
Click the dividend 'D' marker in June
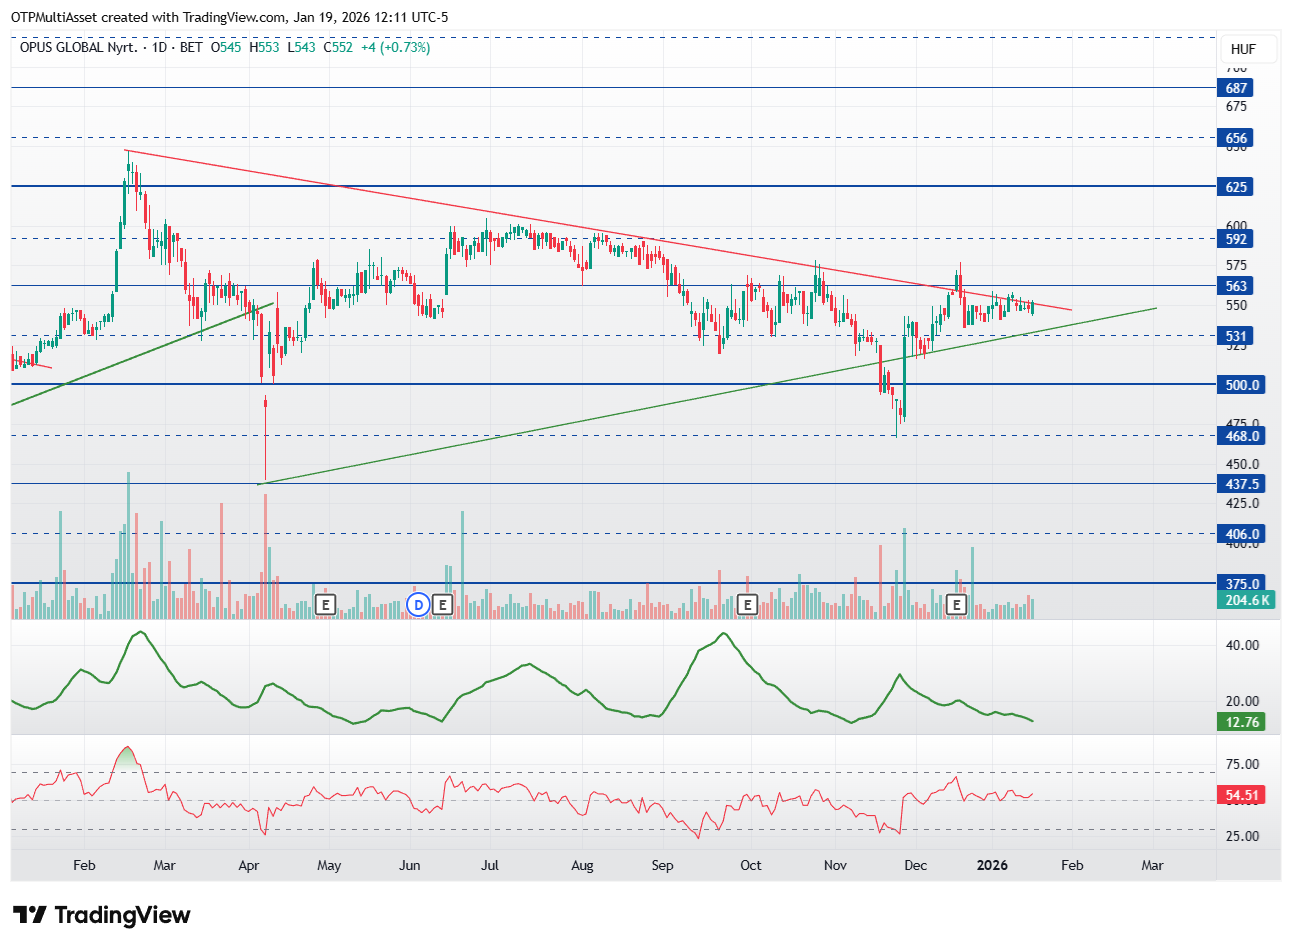click(x=418, y=604)
